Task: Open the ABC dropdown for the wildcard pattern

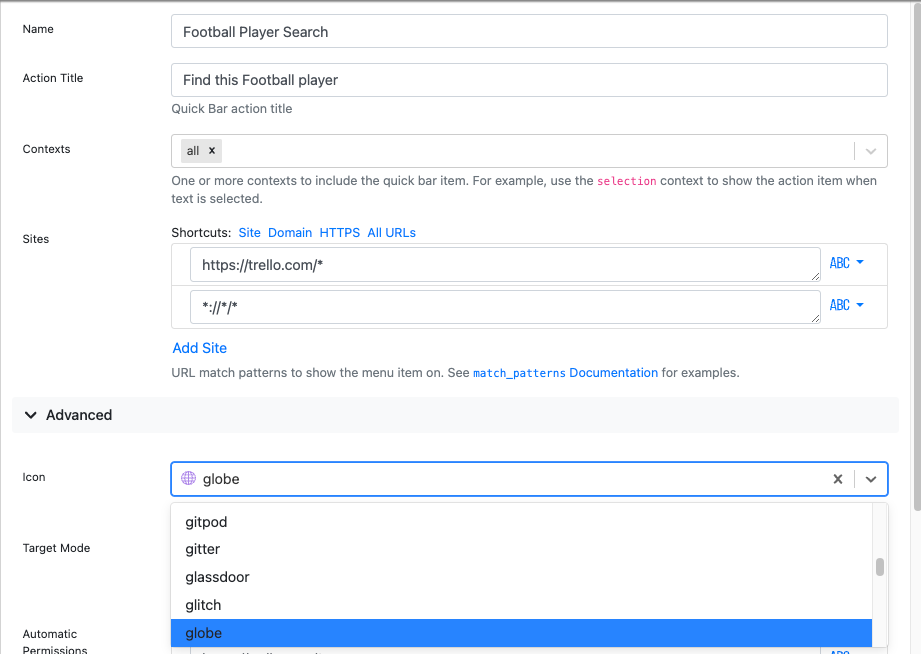Action: click(x=845, y=304)
